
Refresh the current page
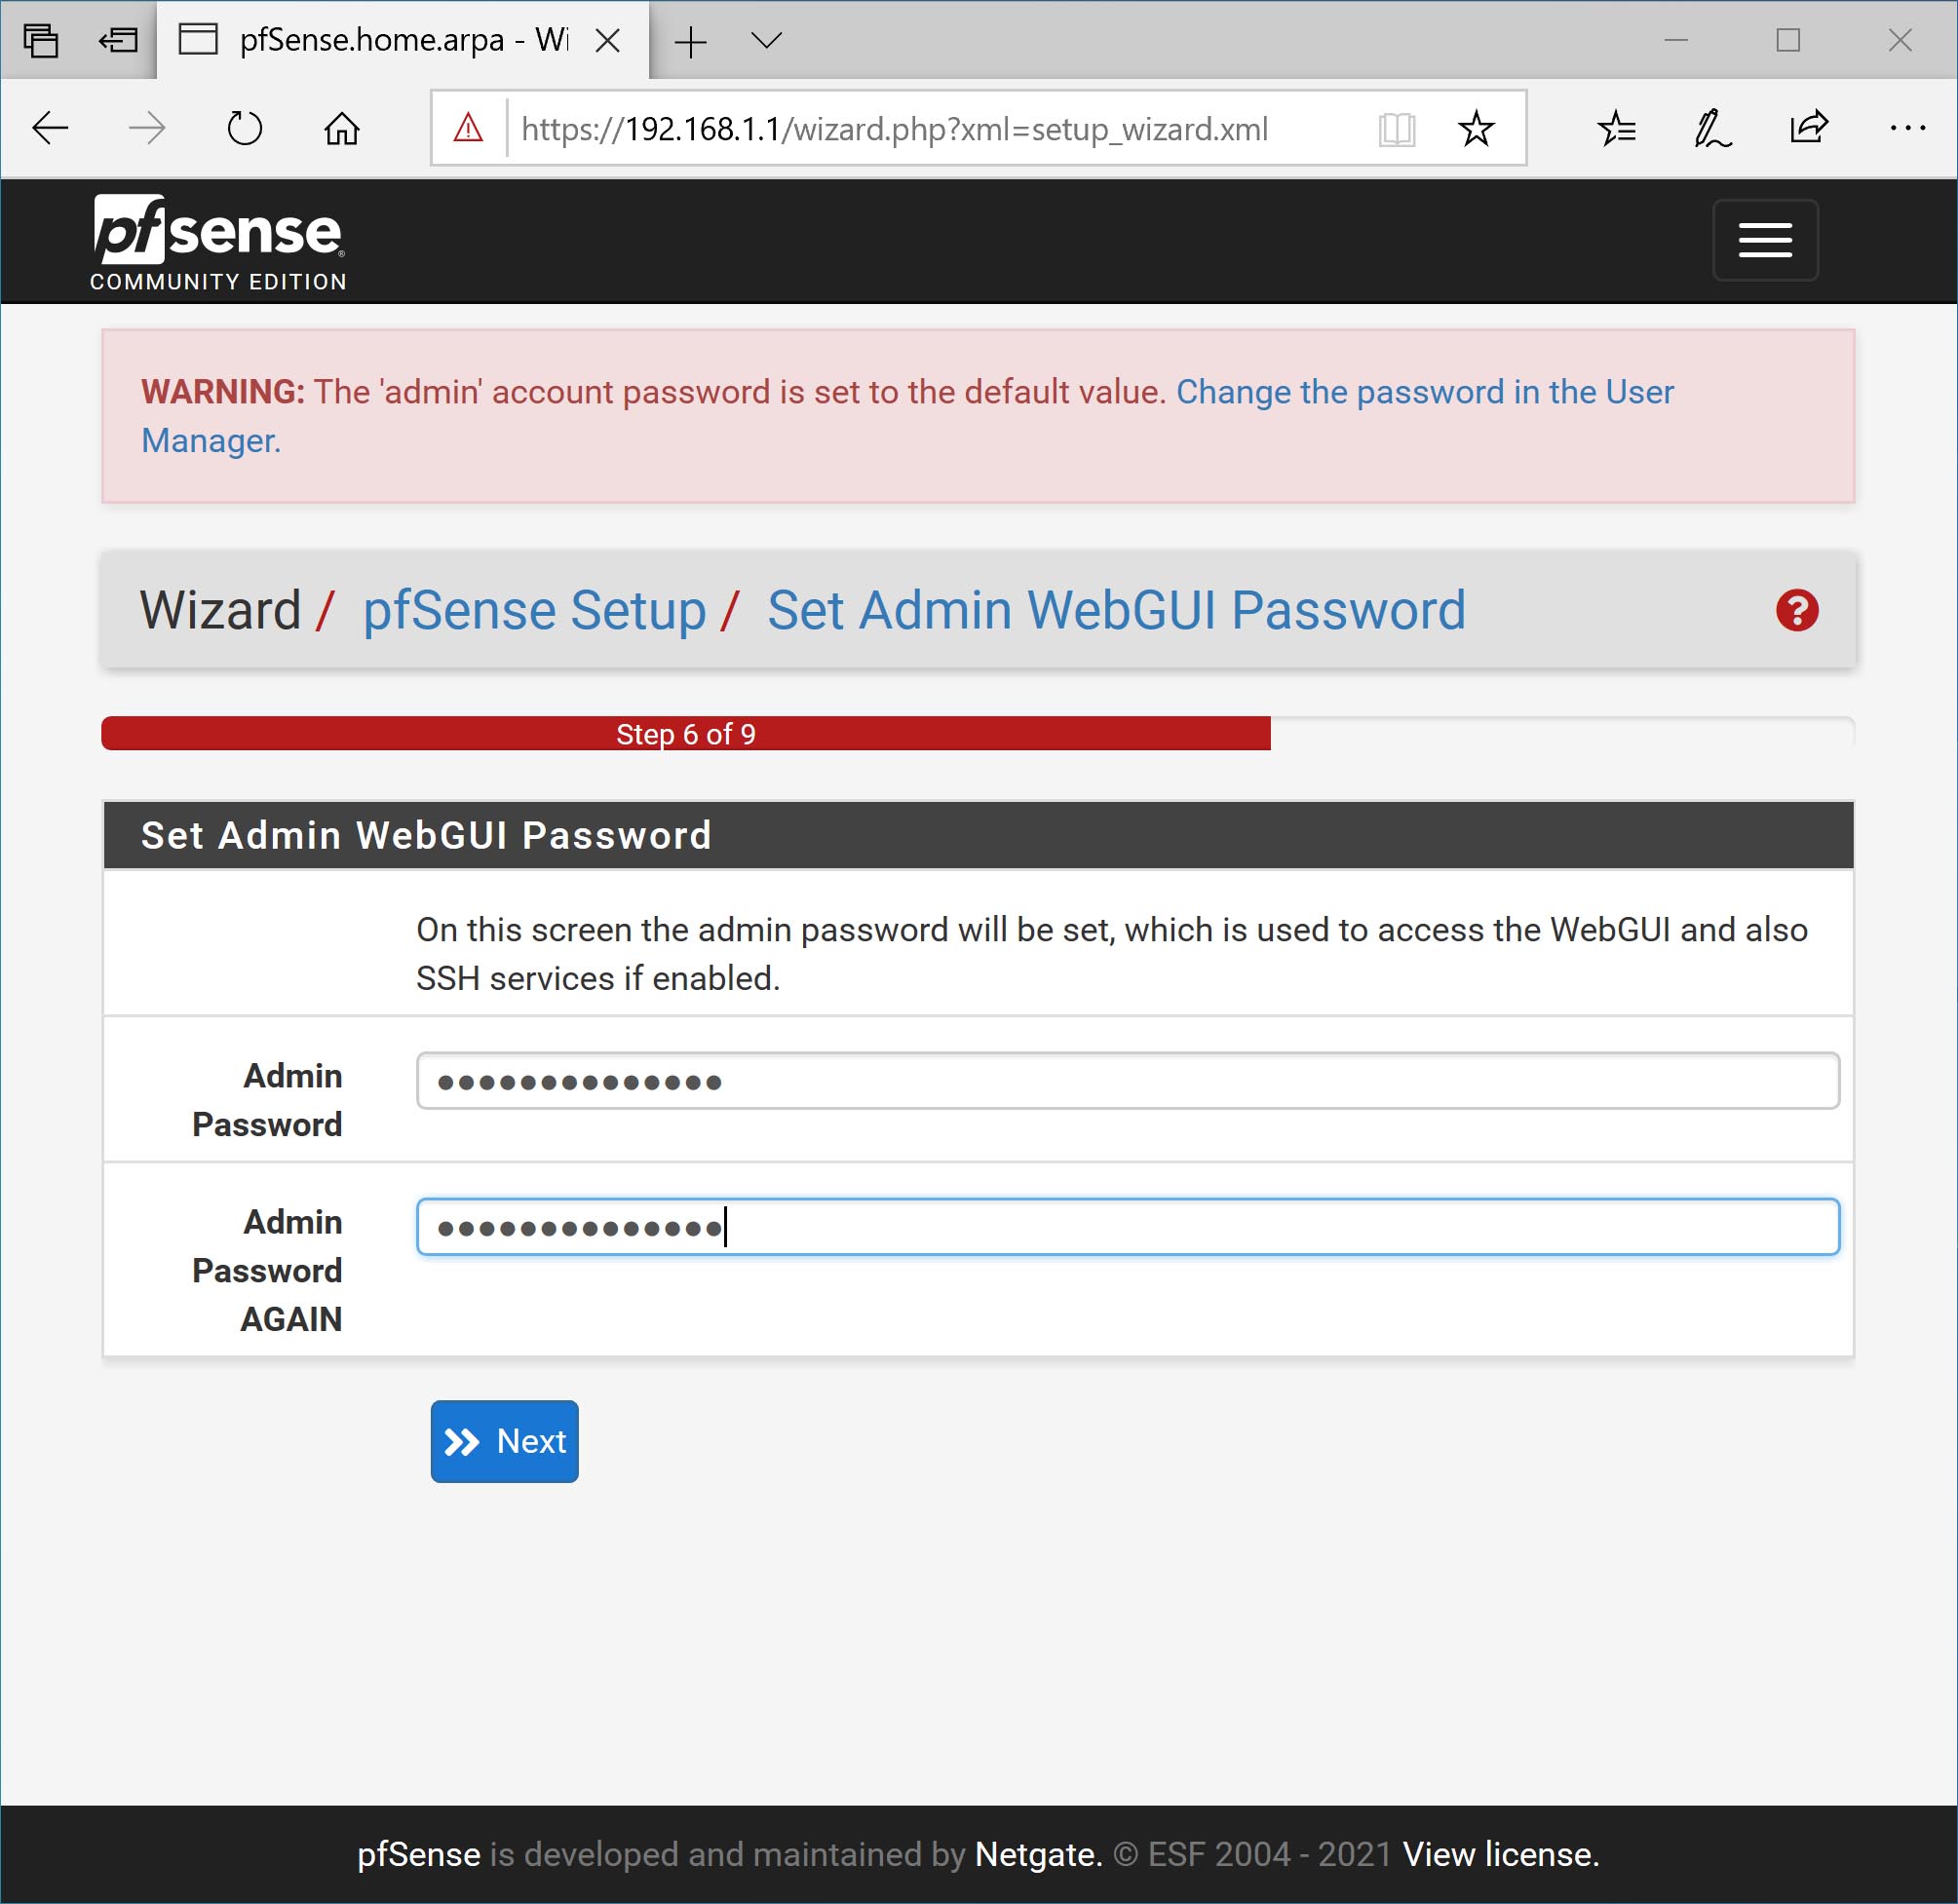coord(244,128)
